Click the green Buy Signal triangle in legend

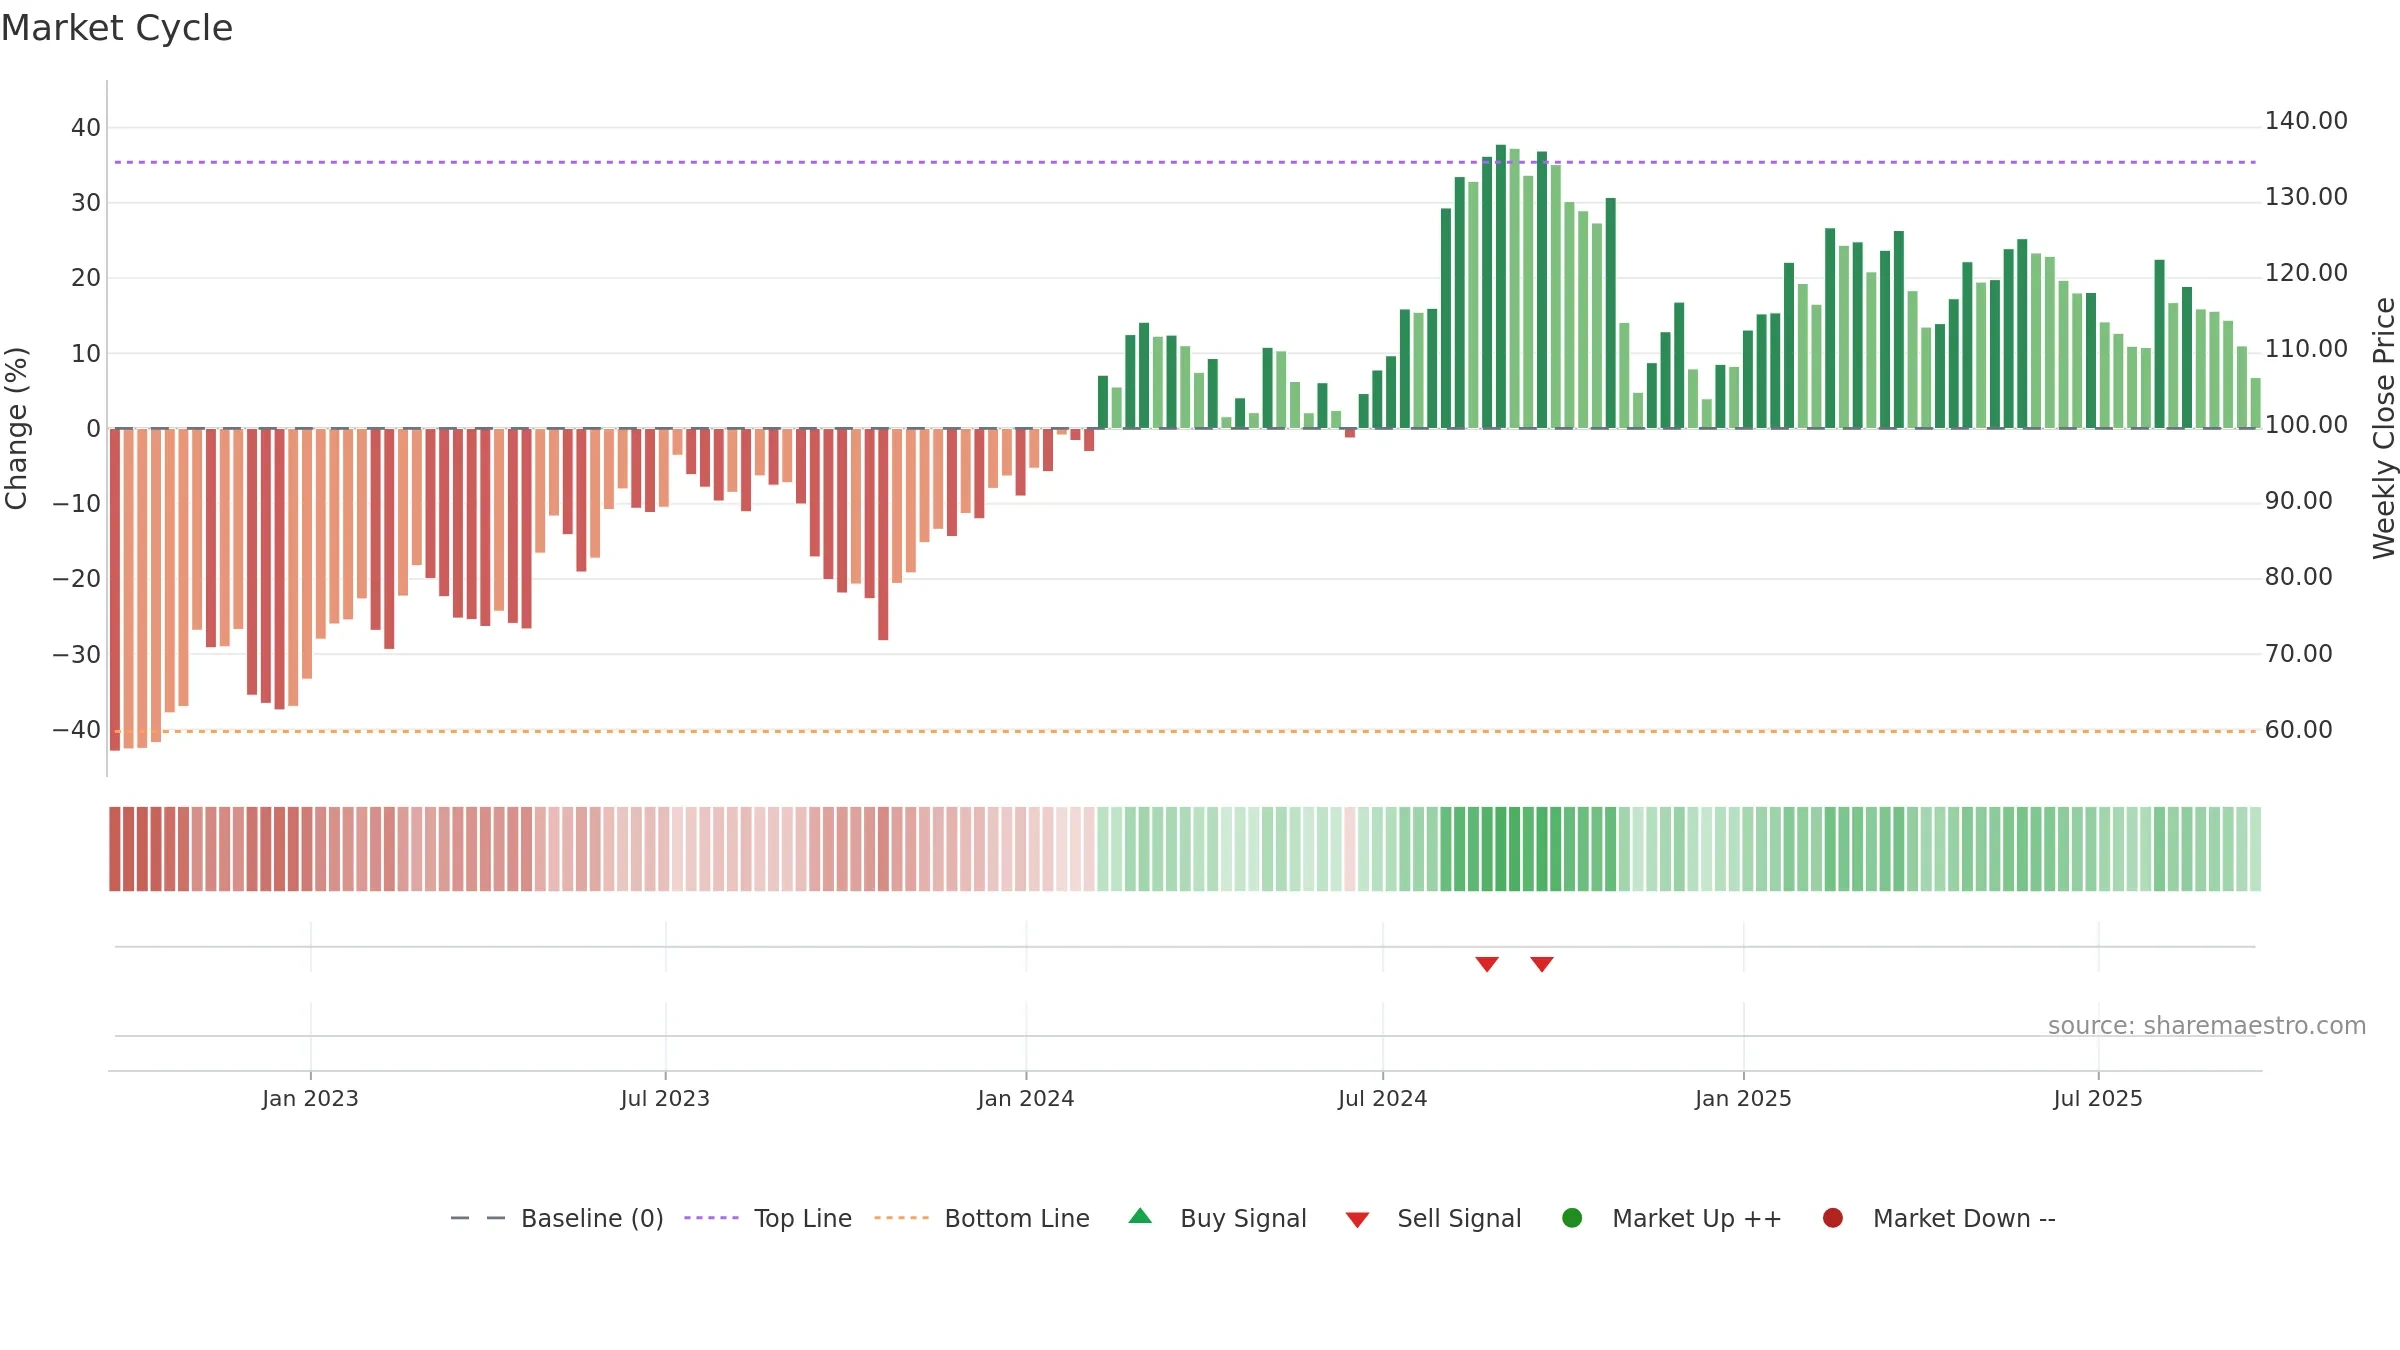1140,1216
